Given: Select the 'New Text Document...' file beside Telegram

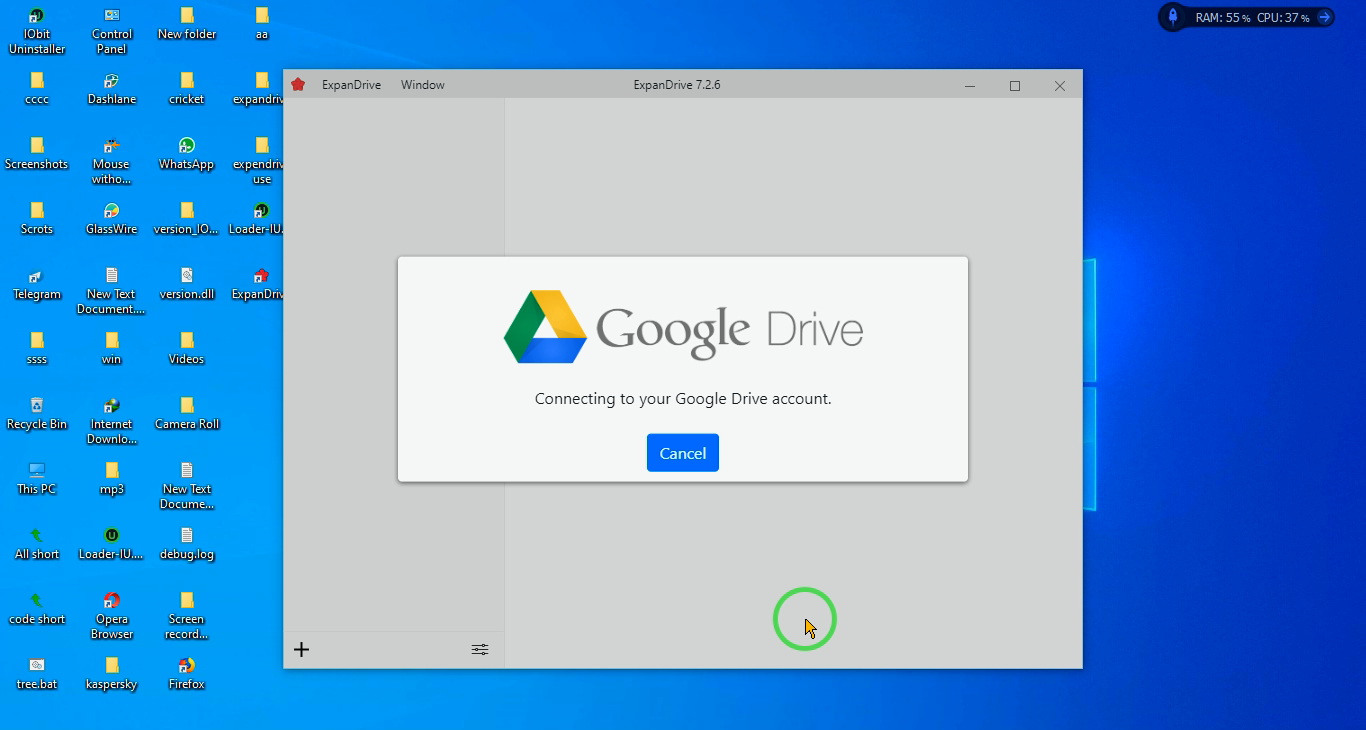Looking at the screenshot, I should pos(112,291).
